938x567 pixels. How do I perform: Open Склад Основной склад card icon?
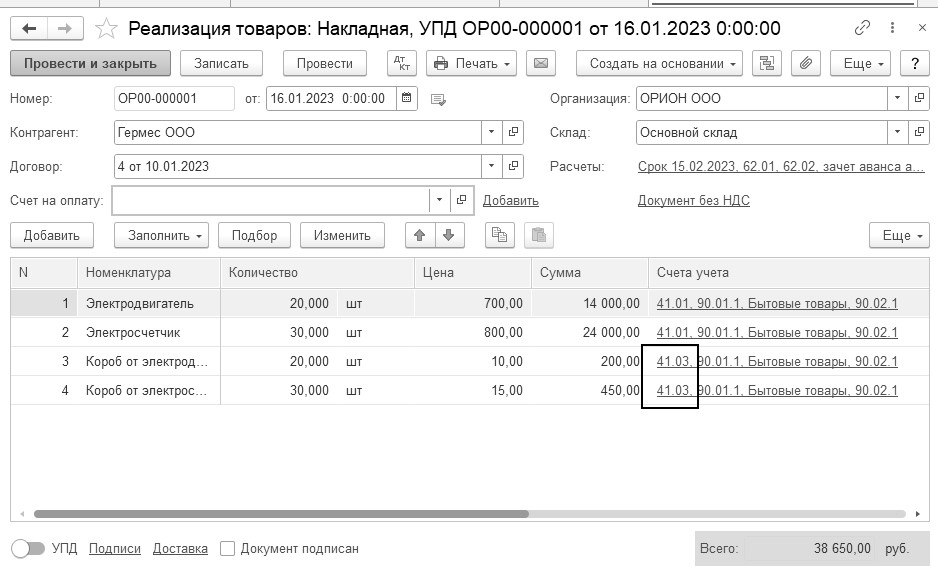[919, 132]
